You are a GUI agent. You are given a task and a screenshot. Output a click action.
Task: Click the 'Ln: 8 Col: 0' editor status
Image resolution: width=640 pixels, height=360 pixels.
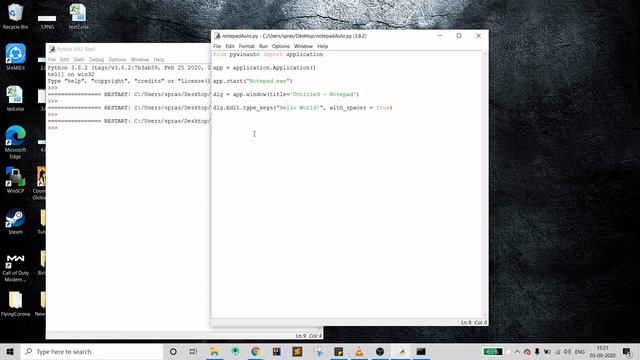tap(473, 322)
